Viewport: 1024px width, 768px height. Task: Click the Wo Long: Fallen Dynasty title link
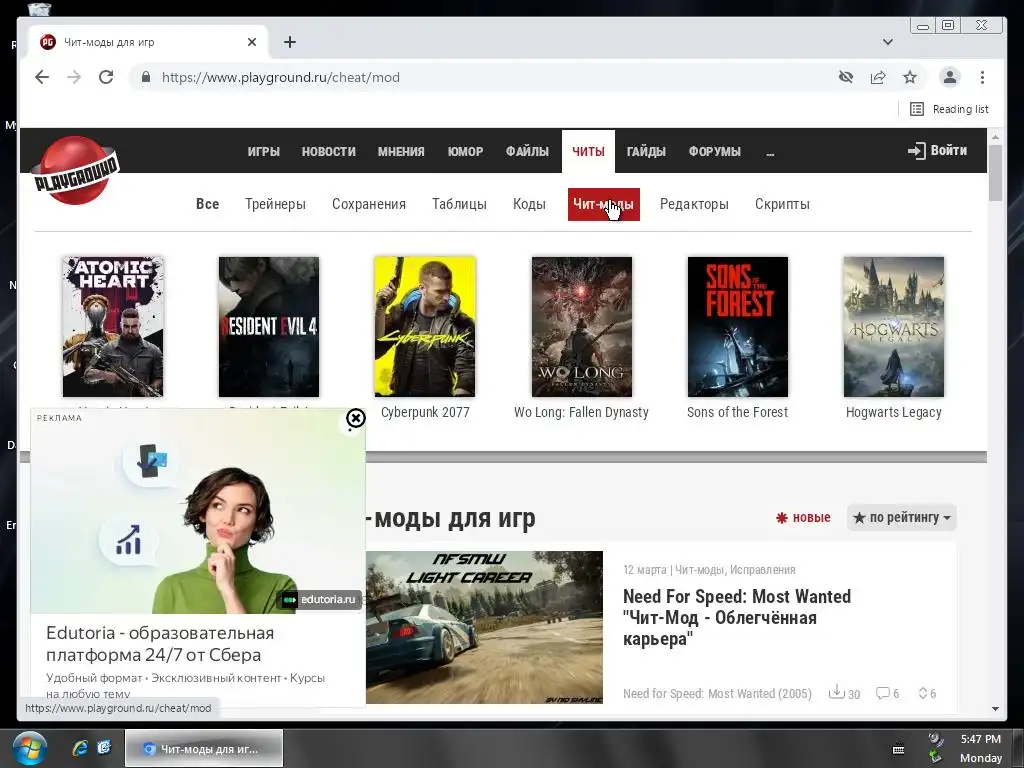click(581, 412)
